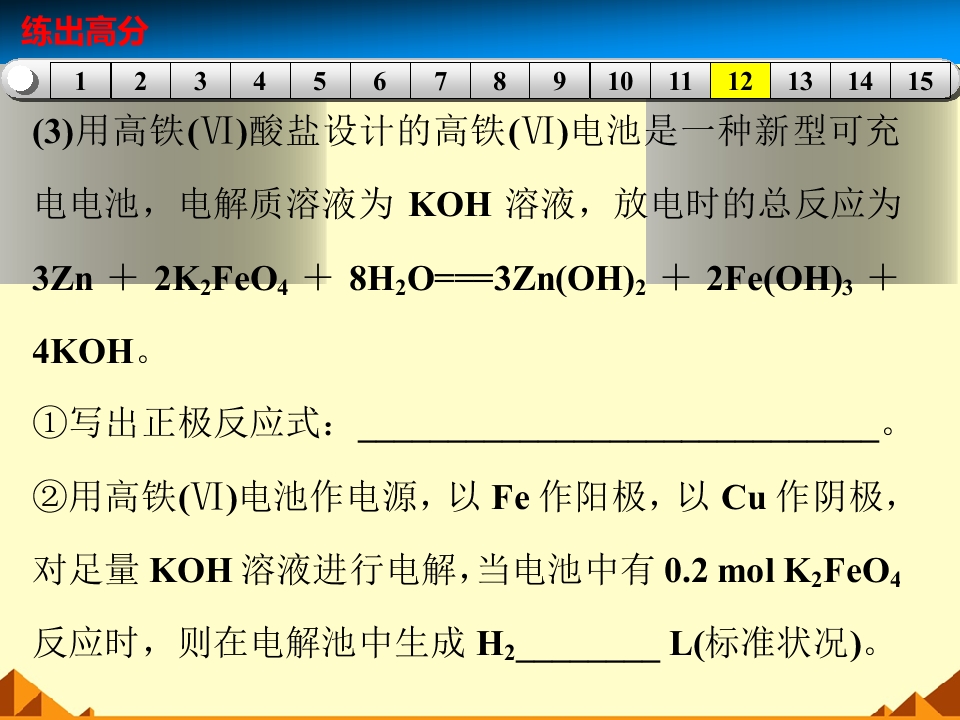Jump to question 8
The width and height of the screenshot is (960, 720).
click(x=500, y=81)
